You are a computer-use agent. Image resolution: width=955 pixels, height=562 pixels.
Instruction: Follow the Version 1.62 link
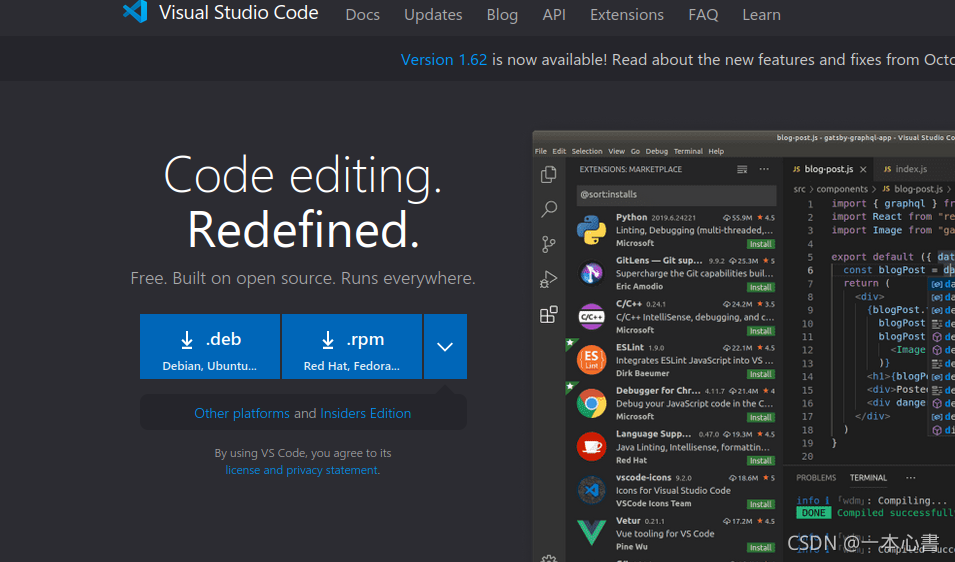pyautogui.click(x=443, y=60)
